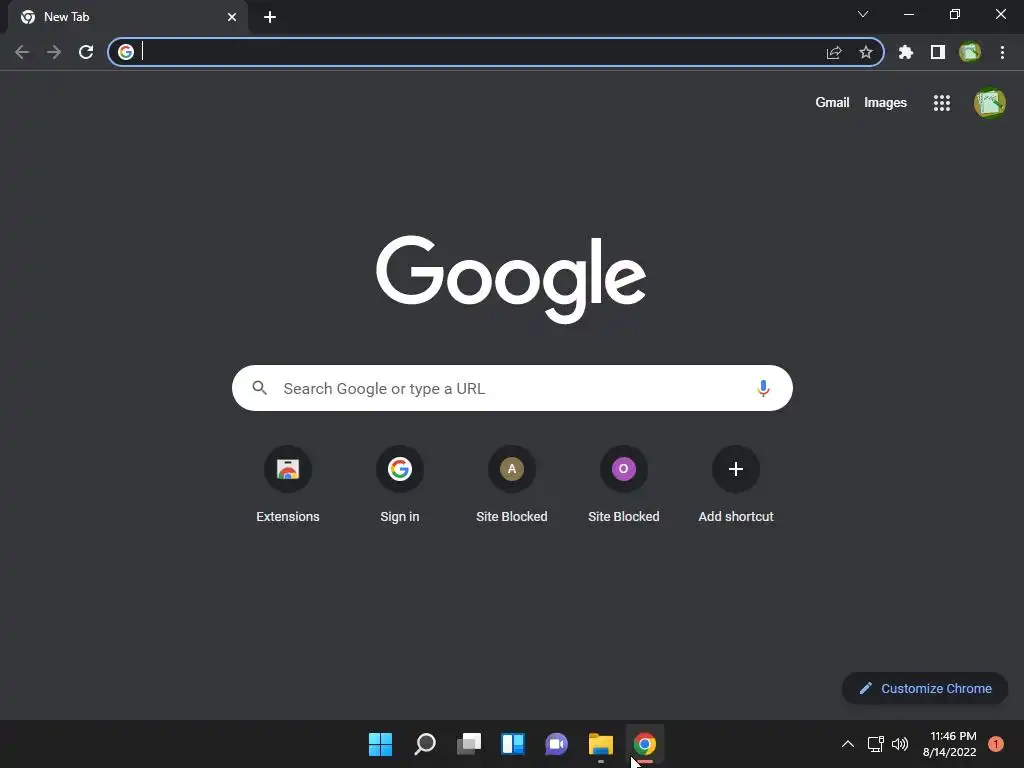Click the magnifier icon in the search box
1024x768 pixels.
click(260, 388)
